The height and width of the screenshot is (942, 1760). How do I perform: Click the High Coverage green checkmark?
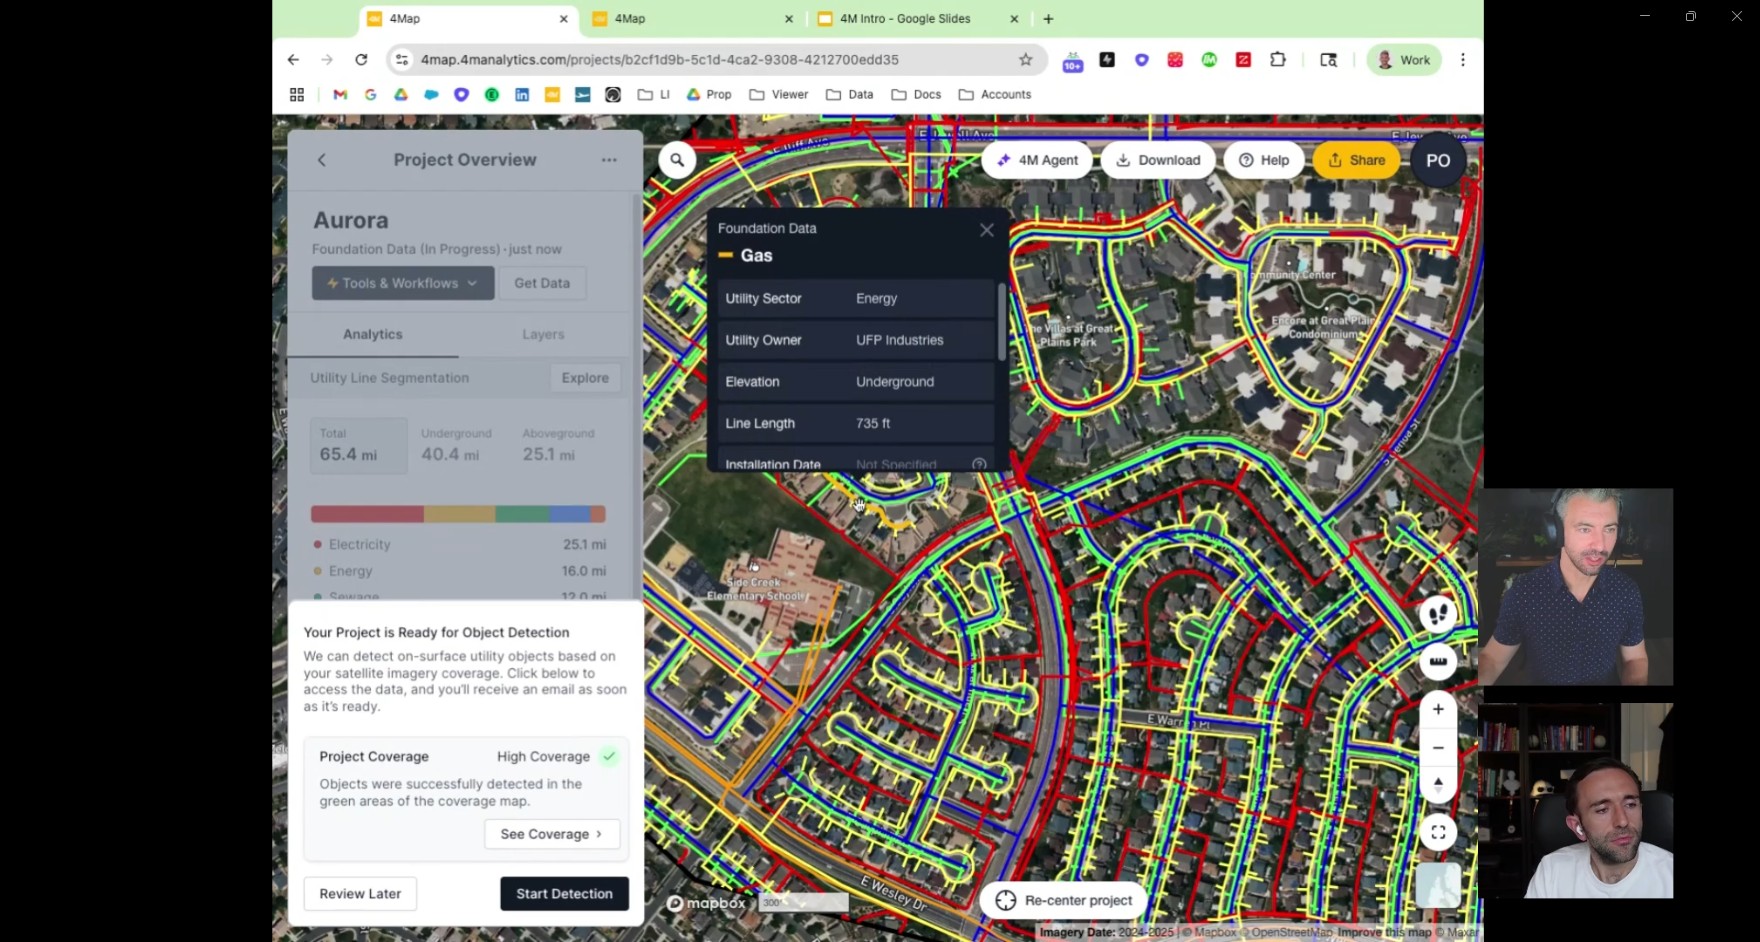[609, 757]
